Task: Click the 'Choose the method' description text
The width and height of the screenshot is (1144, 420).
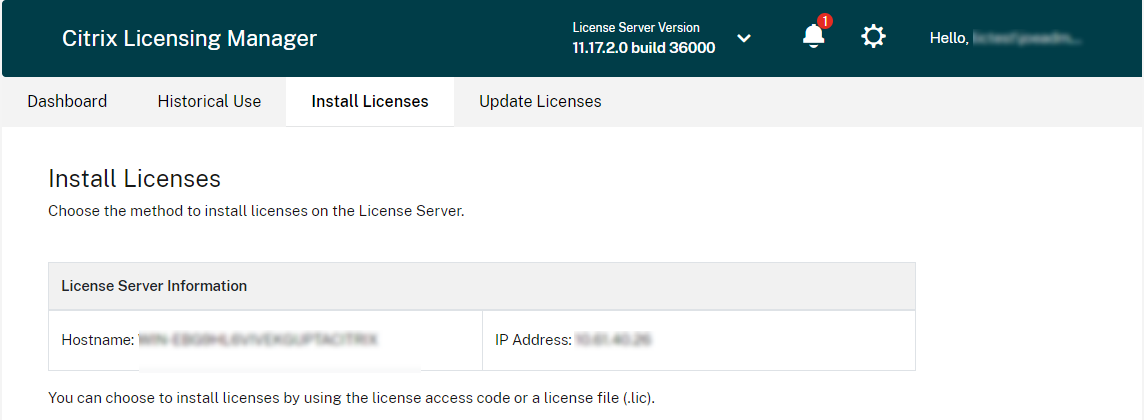Action: point(256,212)
